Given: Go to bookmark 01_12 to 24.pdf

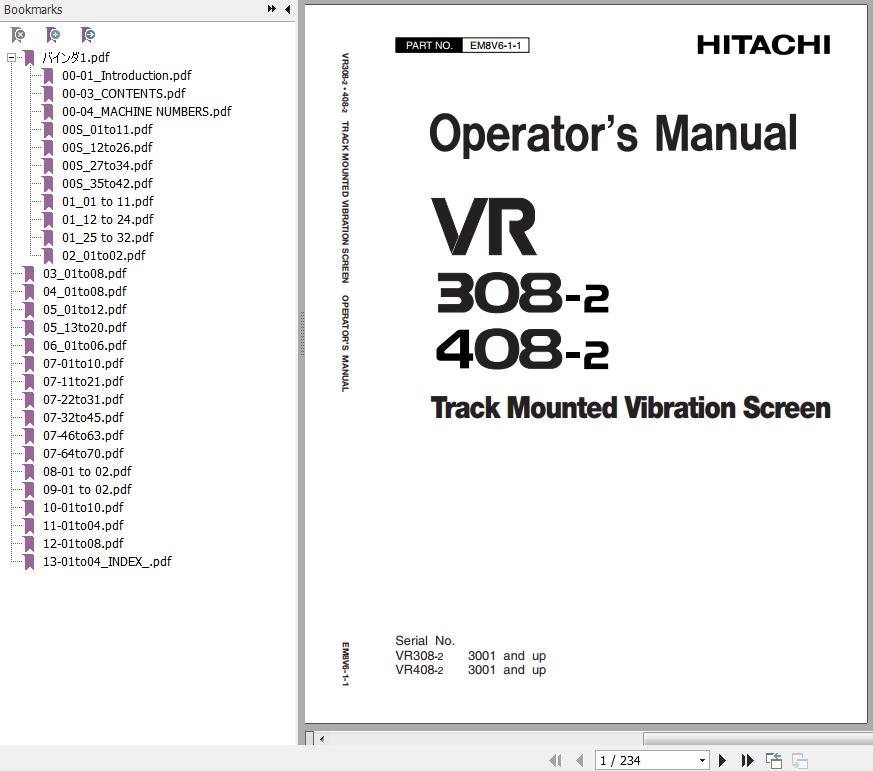Looking at the screenshot, I should (107, 219).
